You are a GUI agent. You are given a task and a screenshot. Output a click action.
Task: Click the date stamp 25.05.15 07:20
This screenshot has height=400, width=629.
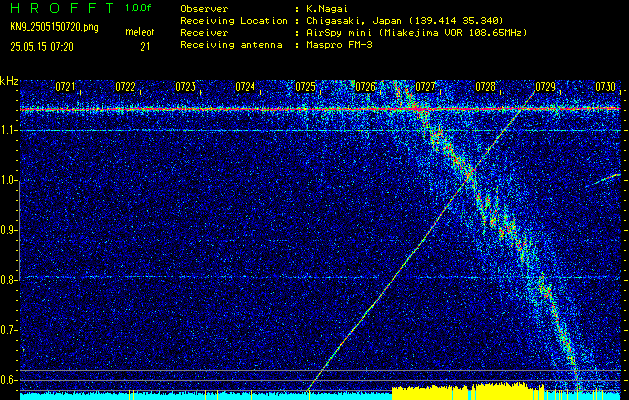click(42, 47)
